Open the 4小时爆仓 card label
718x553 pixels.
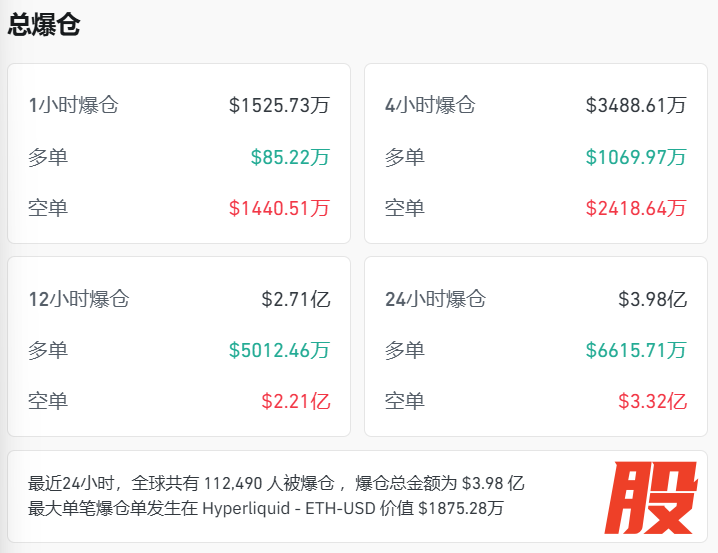(x=430, y=104)
